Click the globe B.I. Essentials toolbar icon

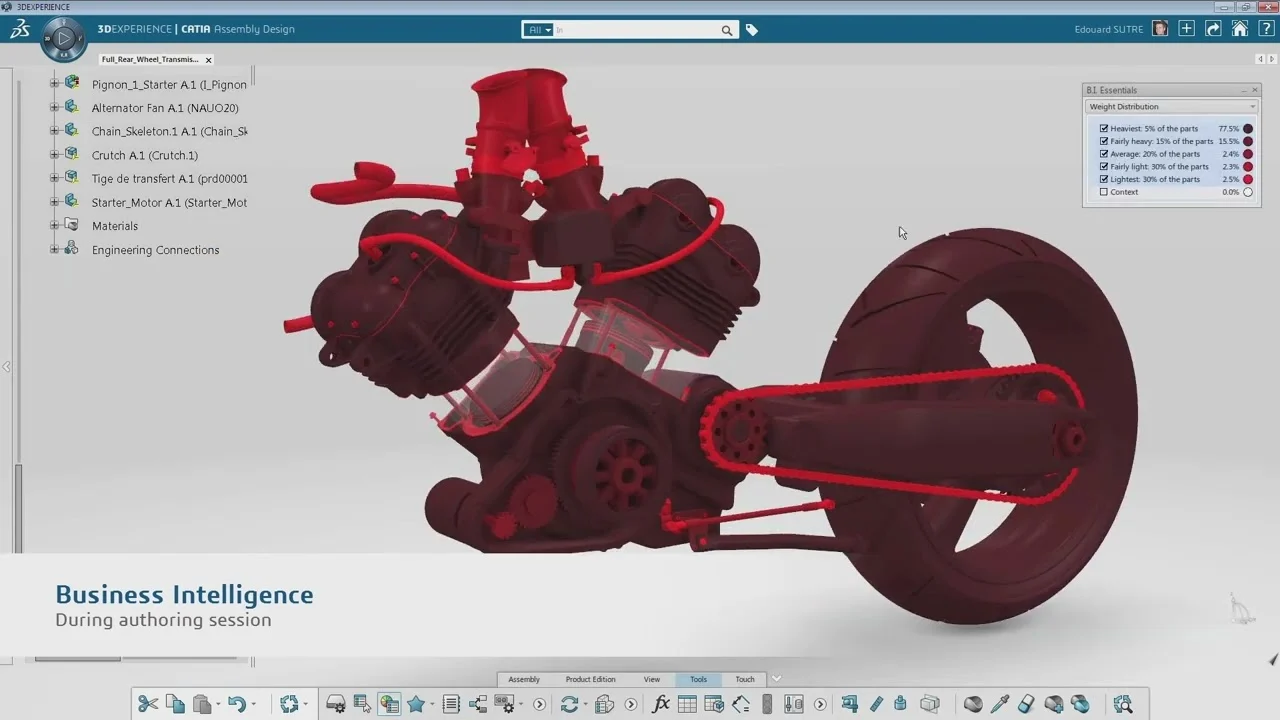[389, 704]
